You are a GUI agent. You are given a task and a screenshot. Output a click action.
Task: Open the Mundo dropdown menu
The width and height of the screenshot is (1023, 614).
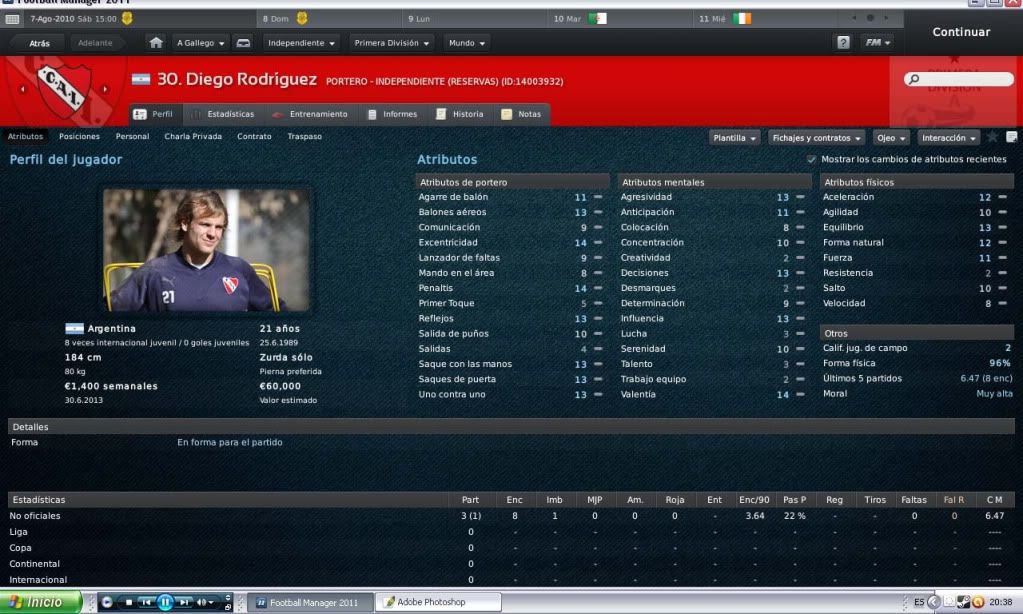click(467, 43)
